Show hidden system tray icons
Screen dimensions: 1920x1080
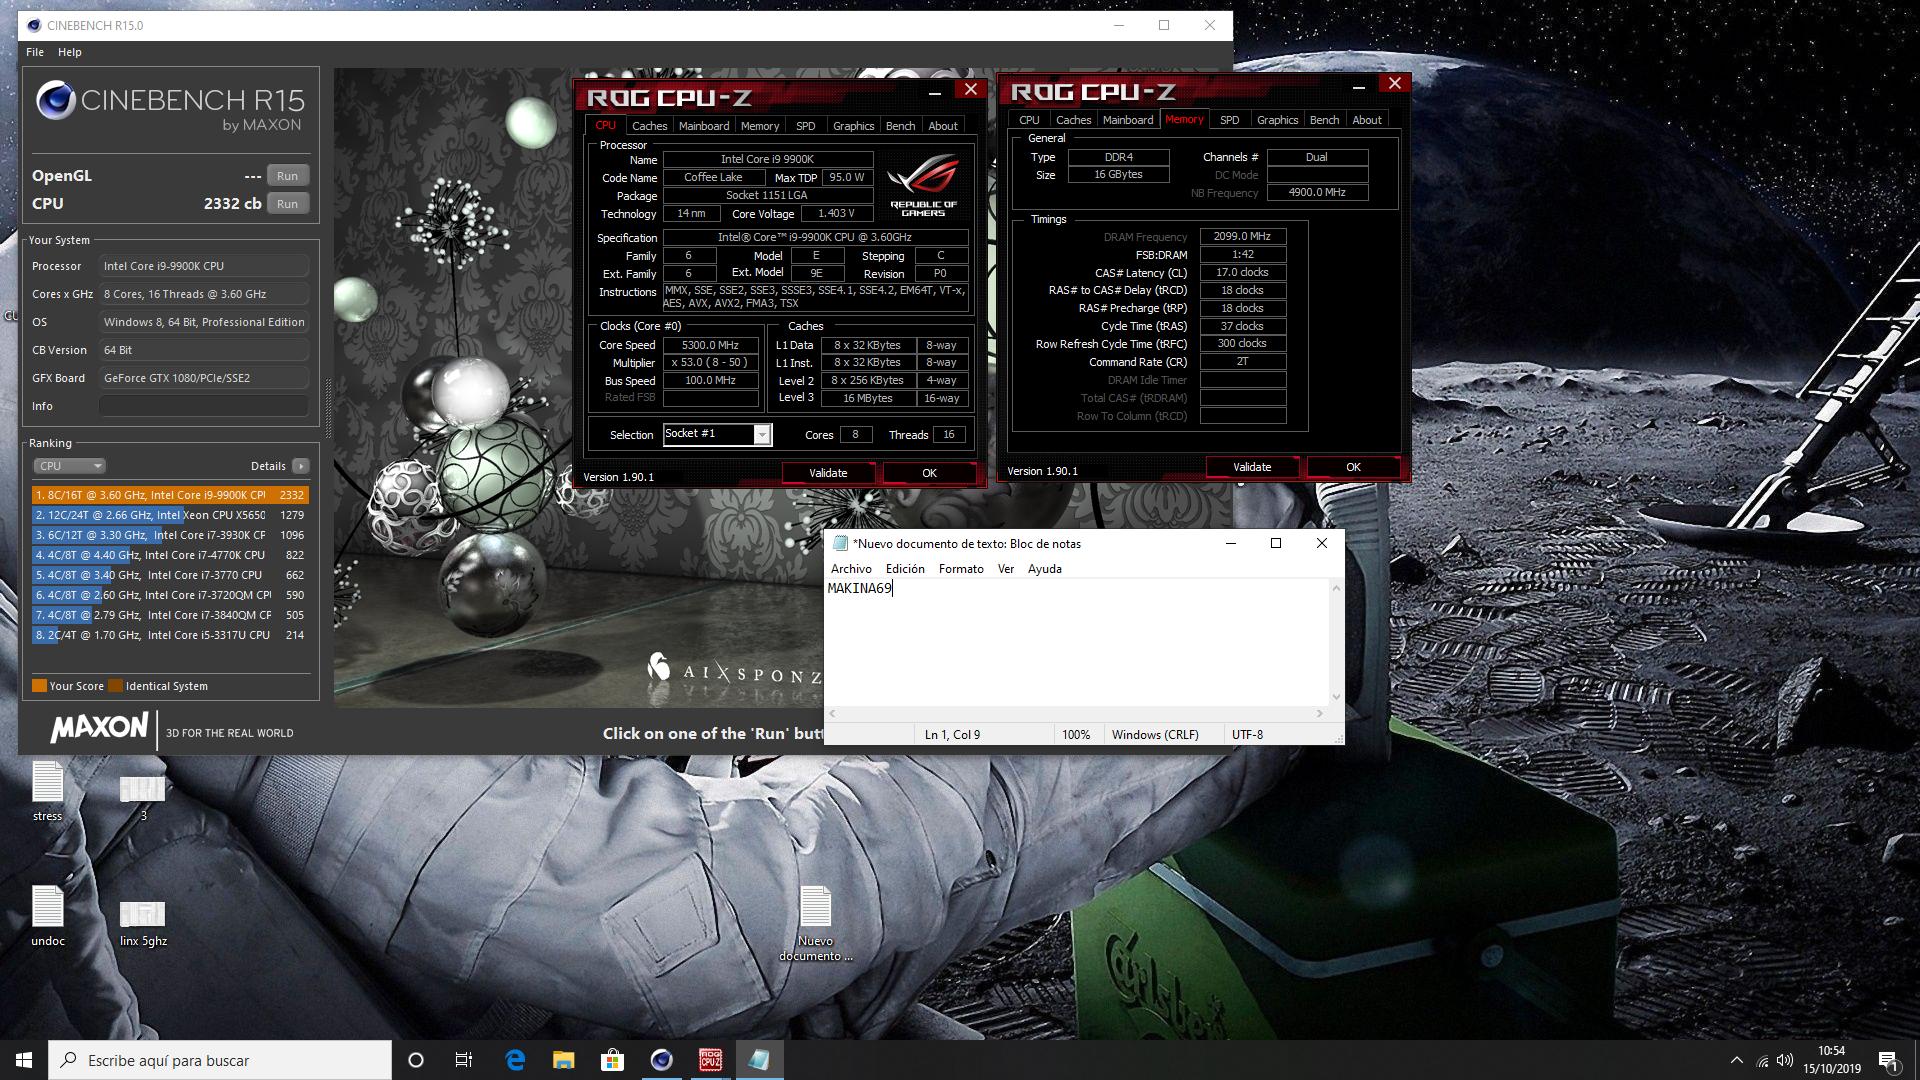(1736, 1060)
